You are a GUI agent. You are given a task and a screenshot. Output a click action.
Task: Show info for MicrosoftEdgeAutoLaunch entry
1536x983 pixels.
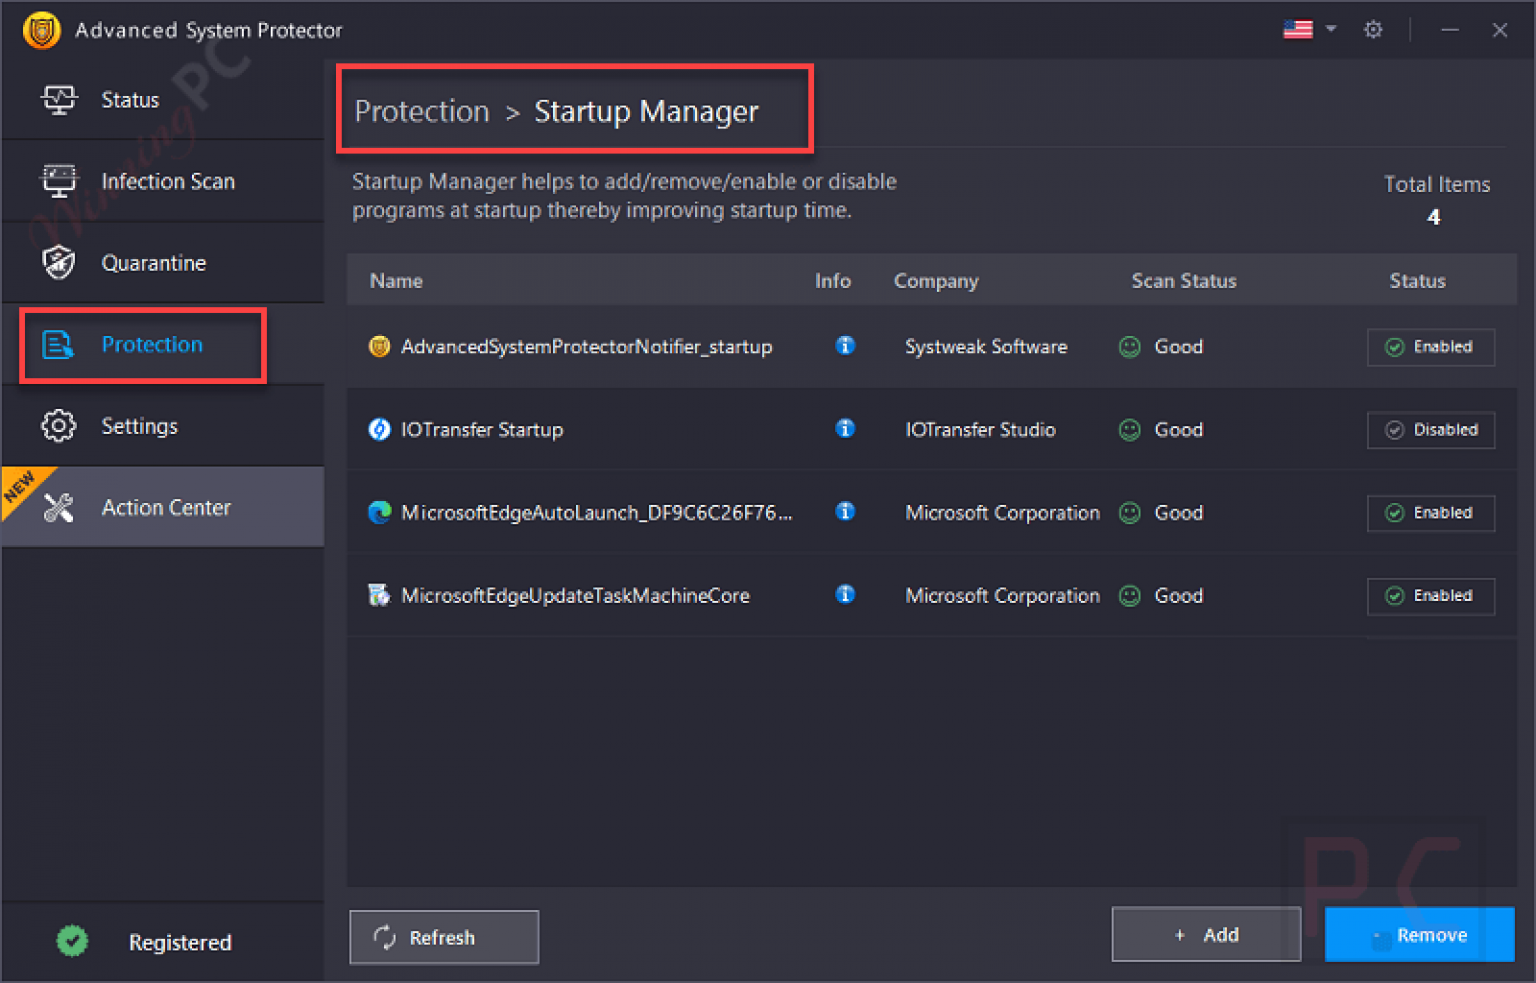tap(845, 511)
